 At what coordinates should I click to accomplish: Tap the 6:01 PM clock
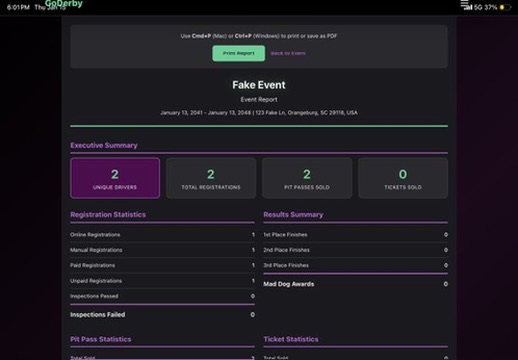18,7
